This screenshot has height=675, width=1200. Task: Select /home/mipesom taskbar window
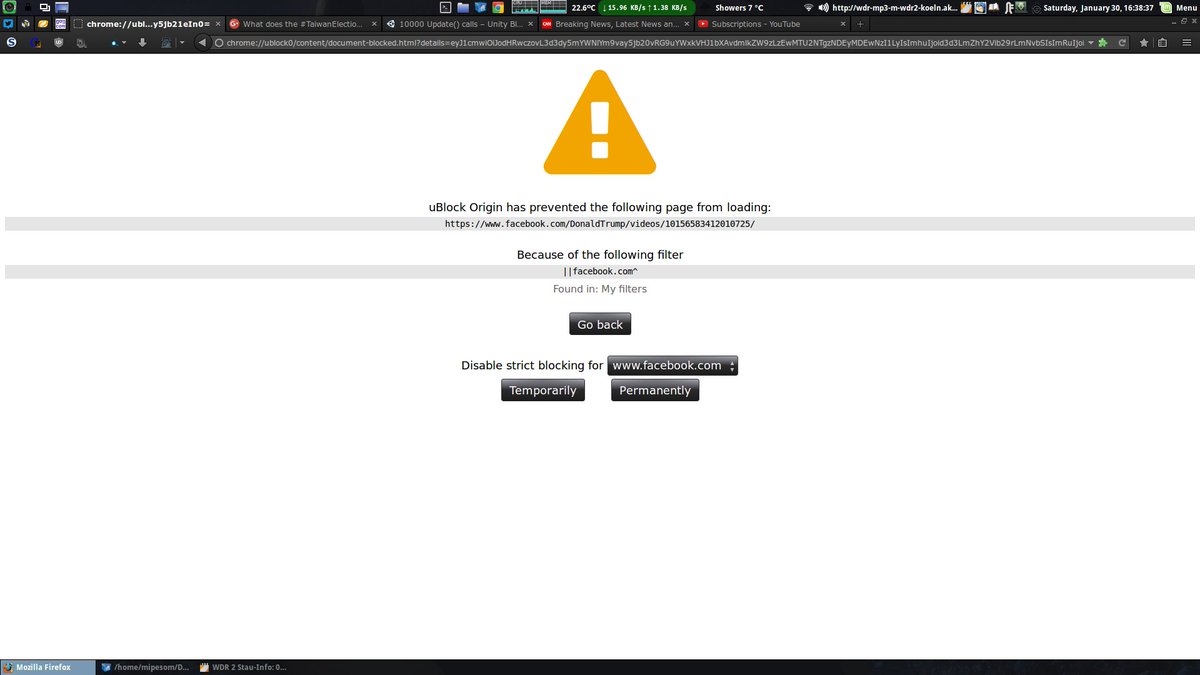(146, 667)
